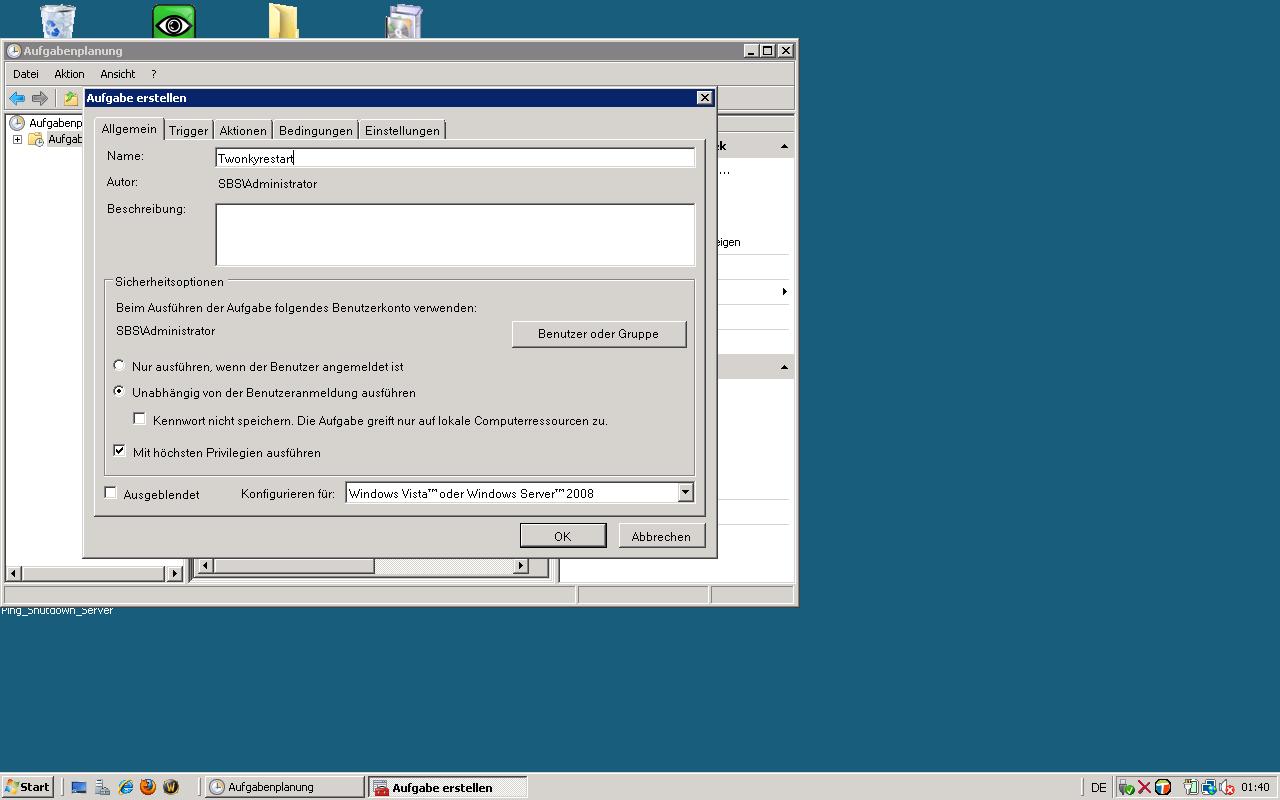The width and height of the screenshot is (1280, 800).
Task: Switch to the Trigger tab
Action: pos(188,130)
